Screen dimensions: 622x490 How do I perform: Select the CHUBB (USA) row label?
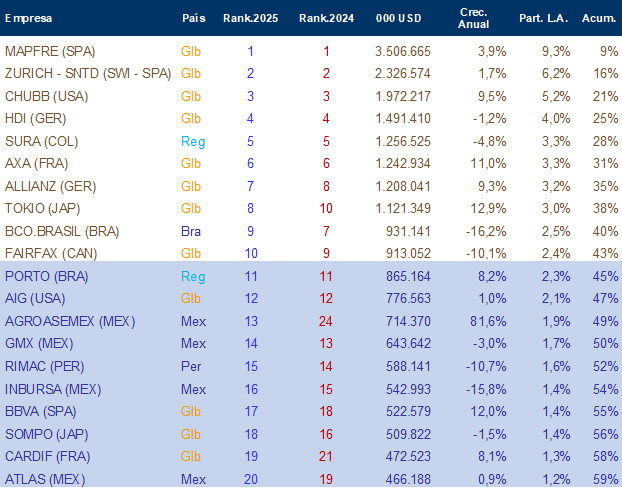pos(46,96)
